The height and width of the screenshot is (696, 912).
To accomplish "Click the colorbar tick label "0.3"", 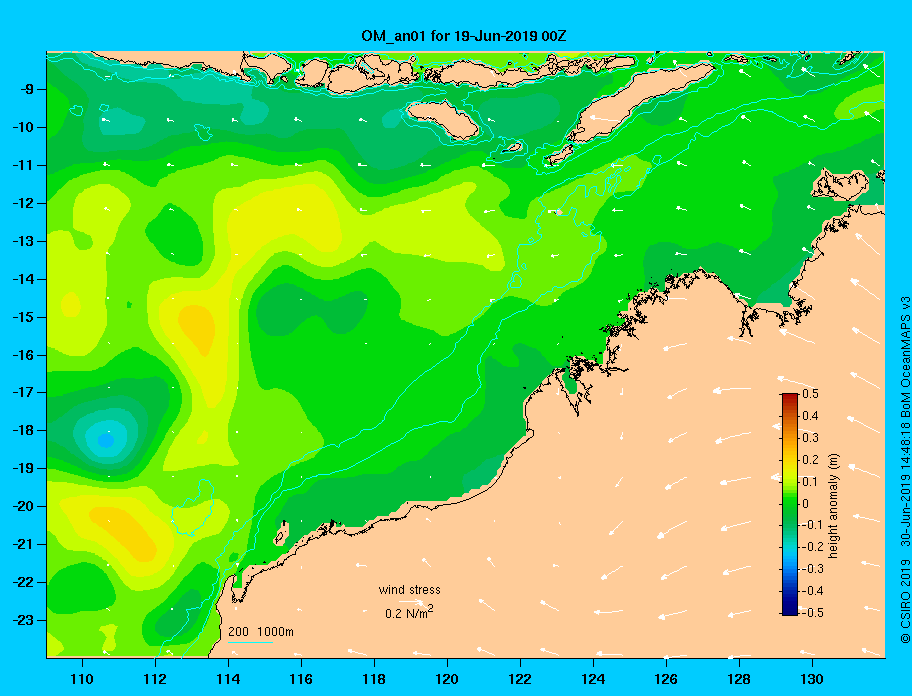I will tap(810, 438).
